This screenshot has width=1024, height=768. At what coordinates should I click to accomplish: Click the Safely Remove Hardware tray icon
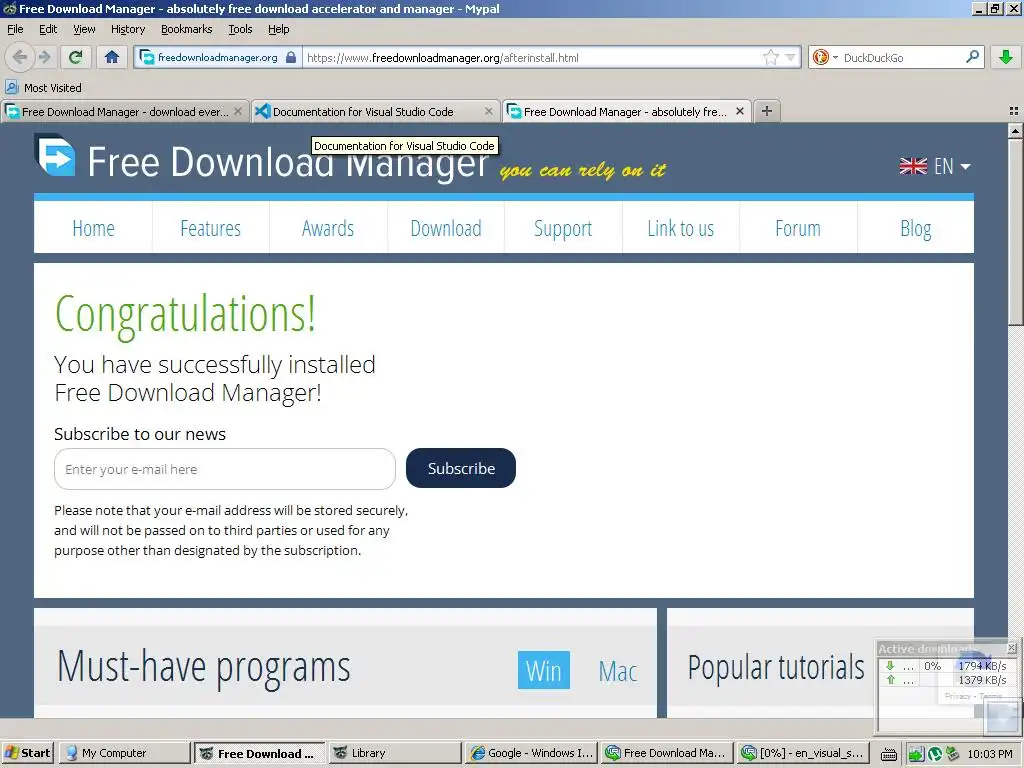pos(952,754)
